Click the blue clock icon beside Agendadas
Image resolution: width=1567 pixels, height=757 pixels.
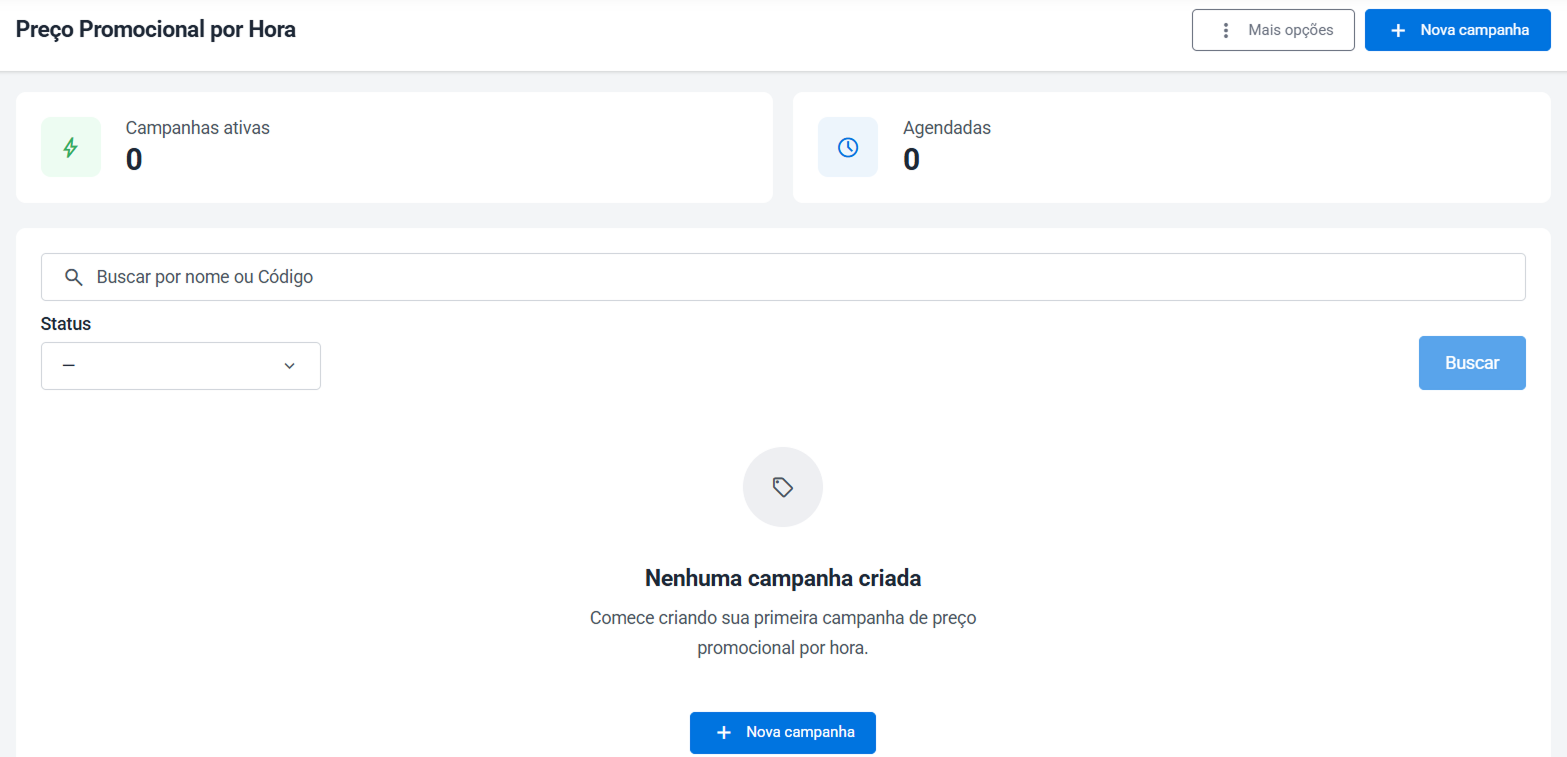tap(848, 147)
